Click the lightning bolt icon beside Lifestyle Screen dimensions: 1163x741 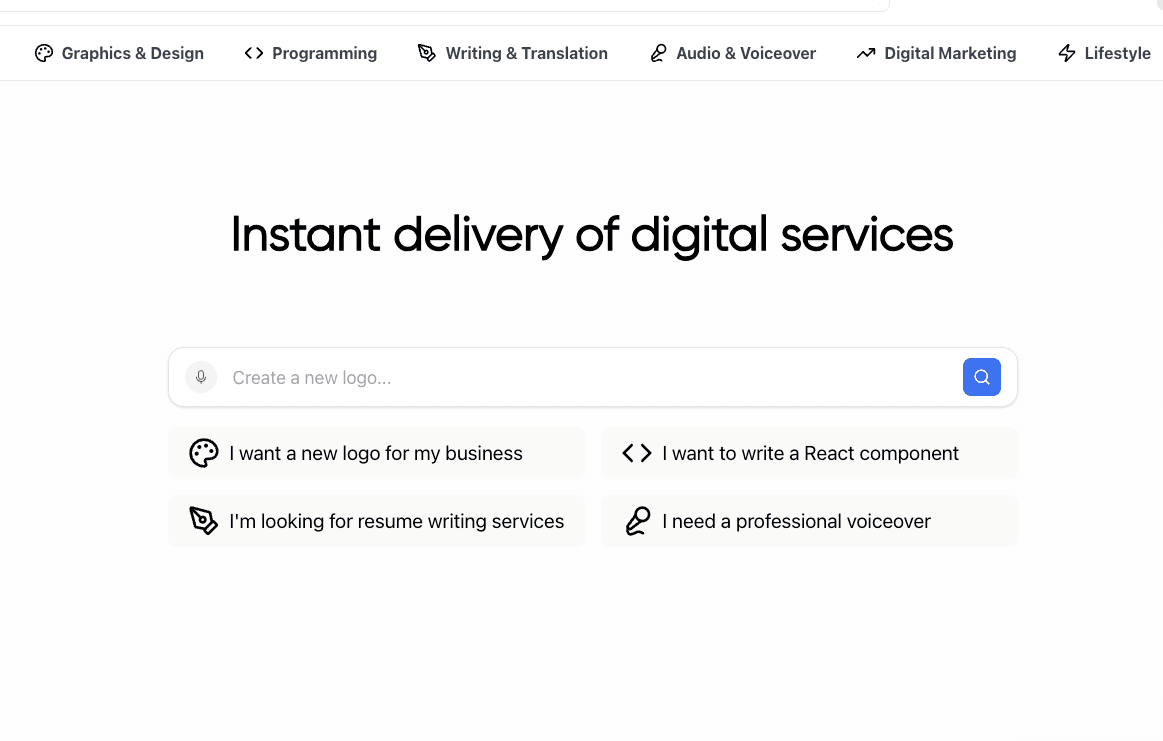(1067, 53)
